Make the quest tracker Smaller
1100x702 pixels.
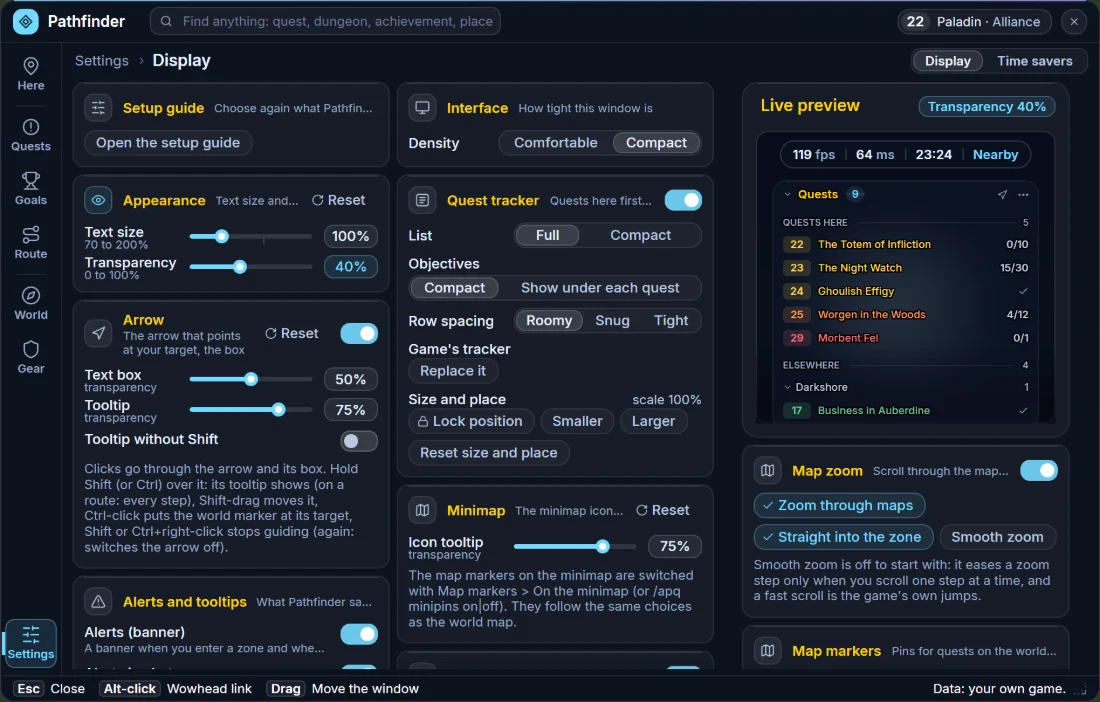(577, 421)
